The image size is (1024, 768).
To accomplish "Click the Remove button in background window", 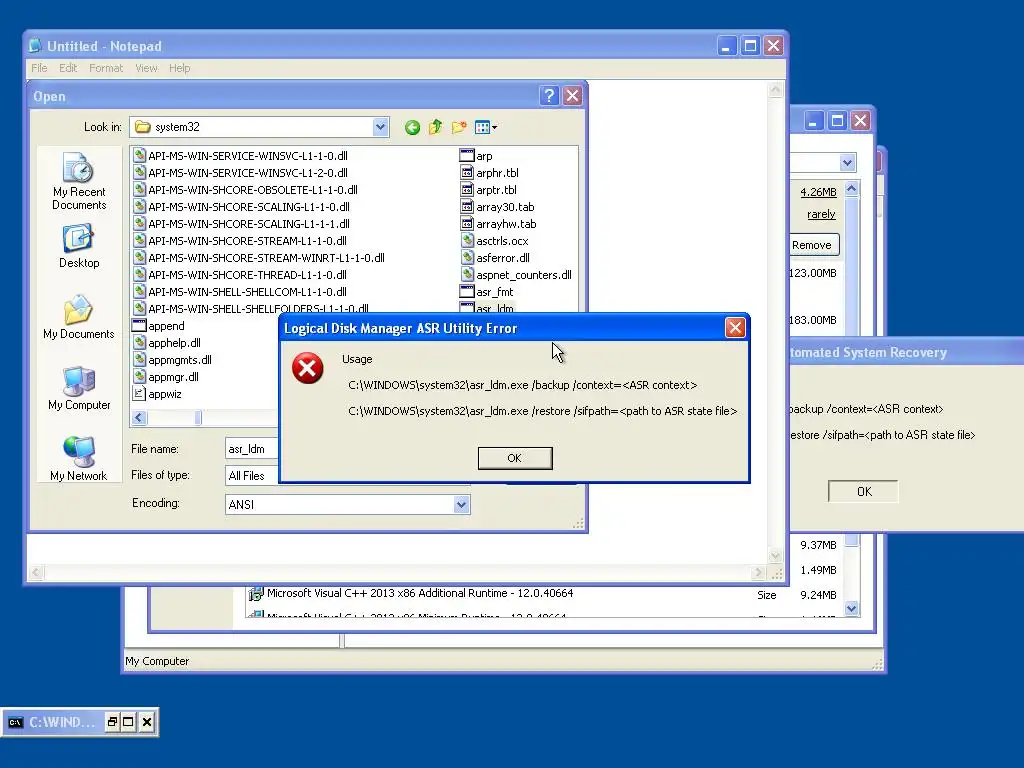I will 812,245.
